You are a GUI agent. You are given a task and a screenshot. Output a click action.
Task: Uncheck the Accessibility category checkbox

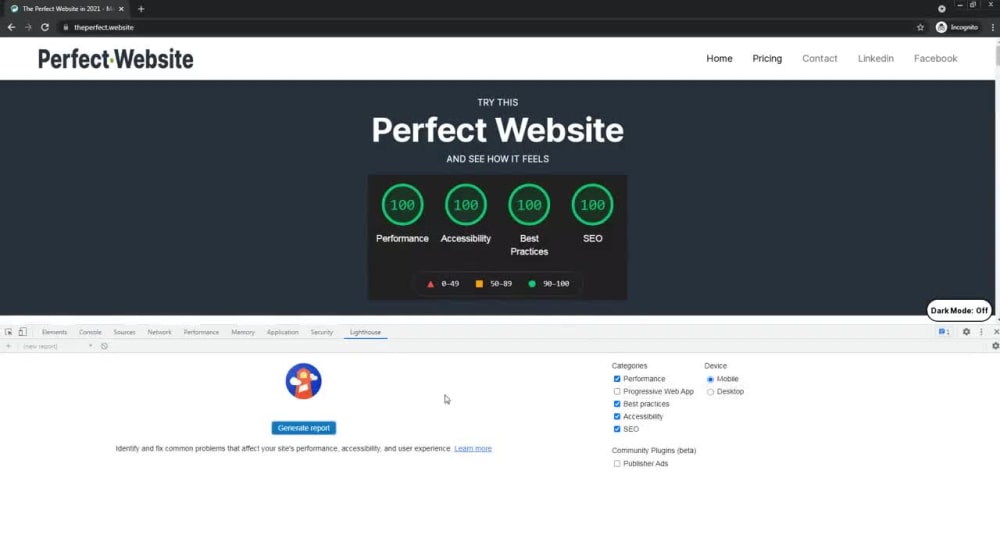point(617,416)
